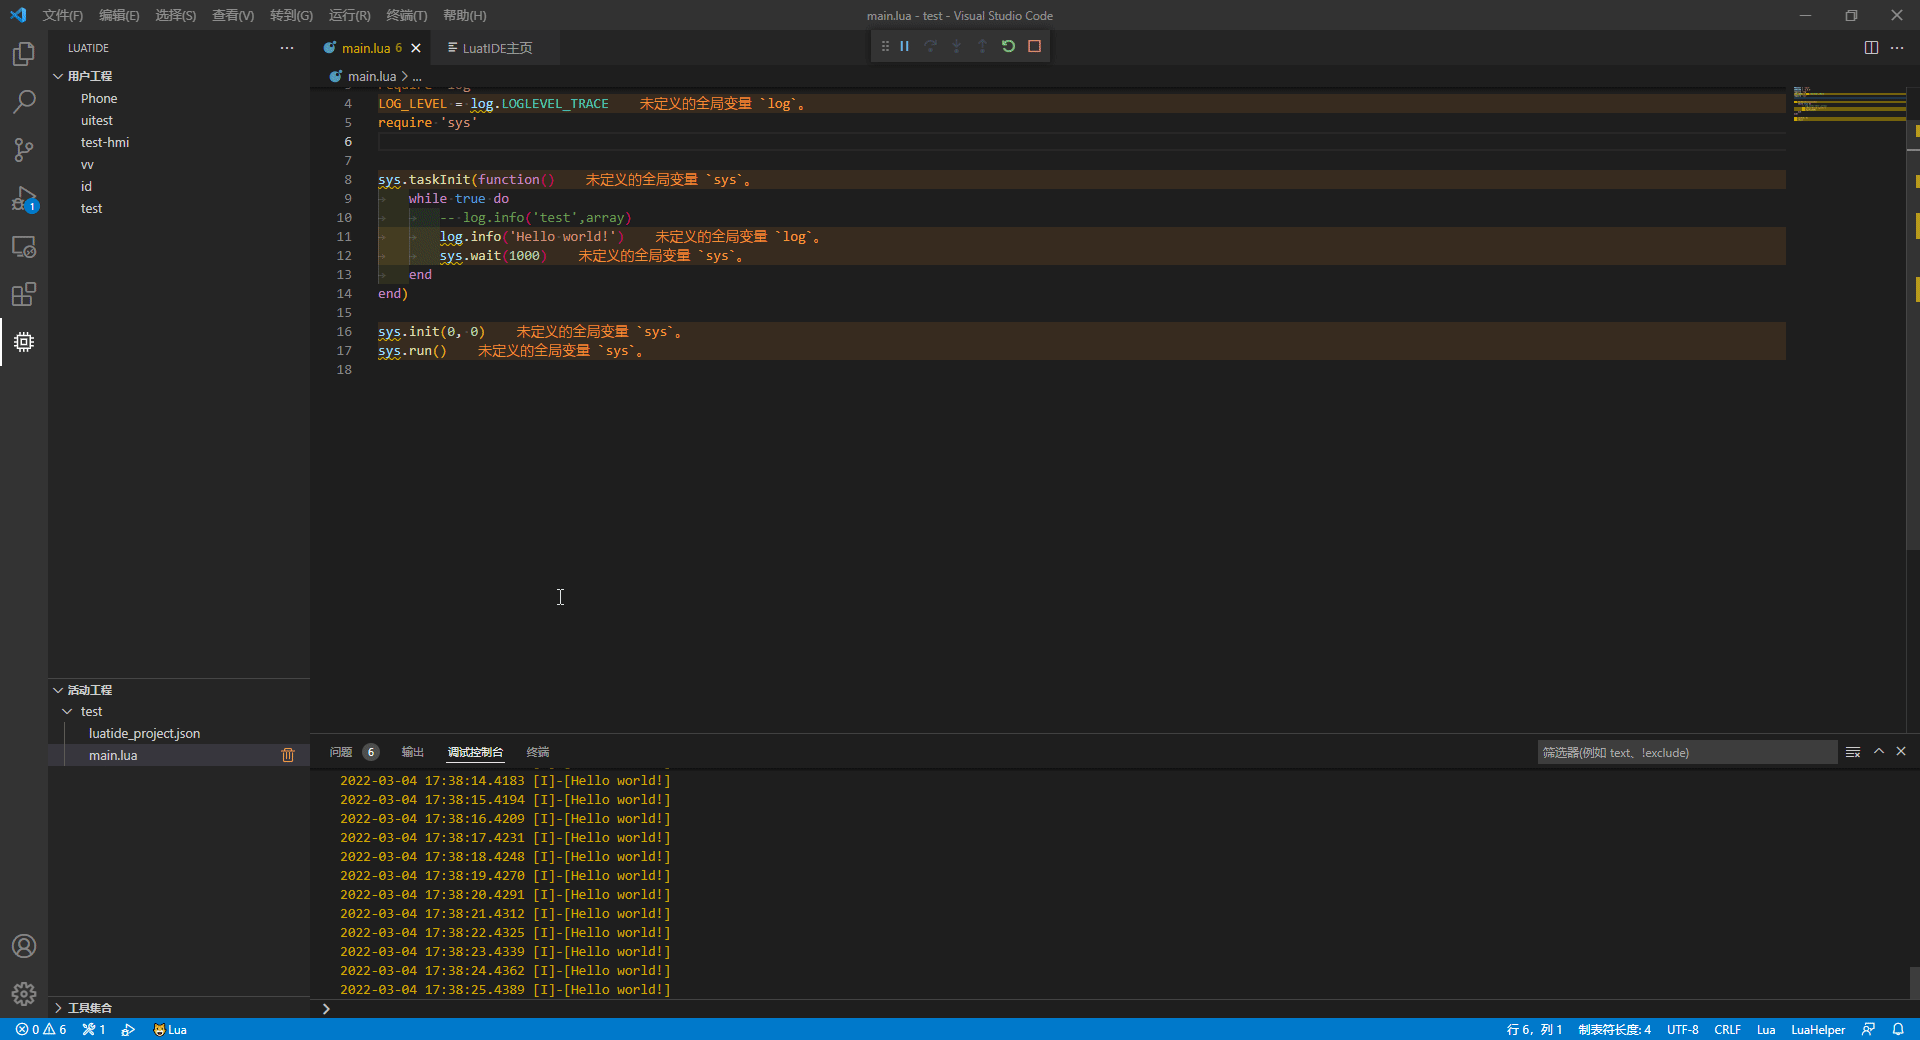This screenshot has height=1040, width=1920.
Task: Restart the debug session
Action: (1008, 46)
